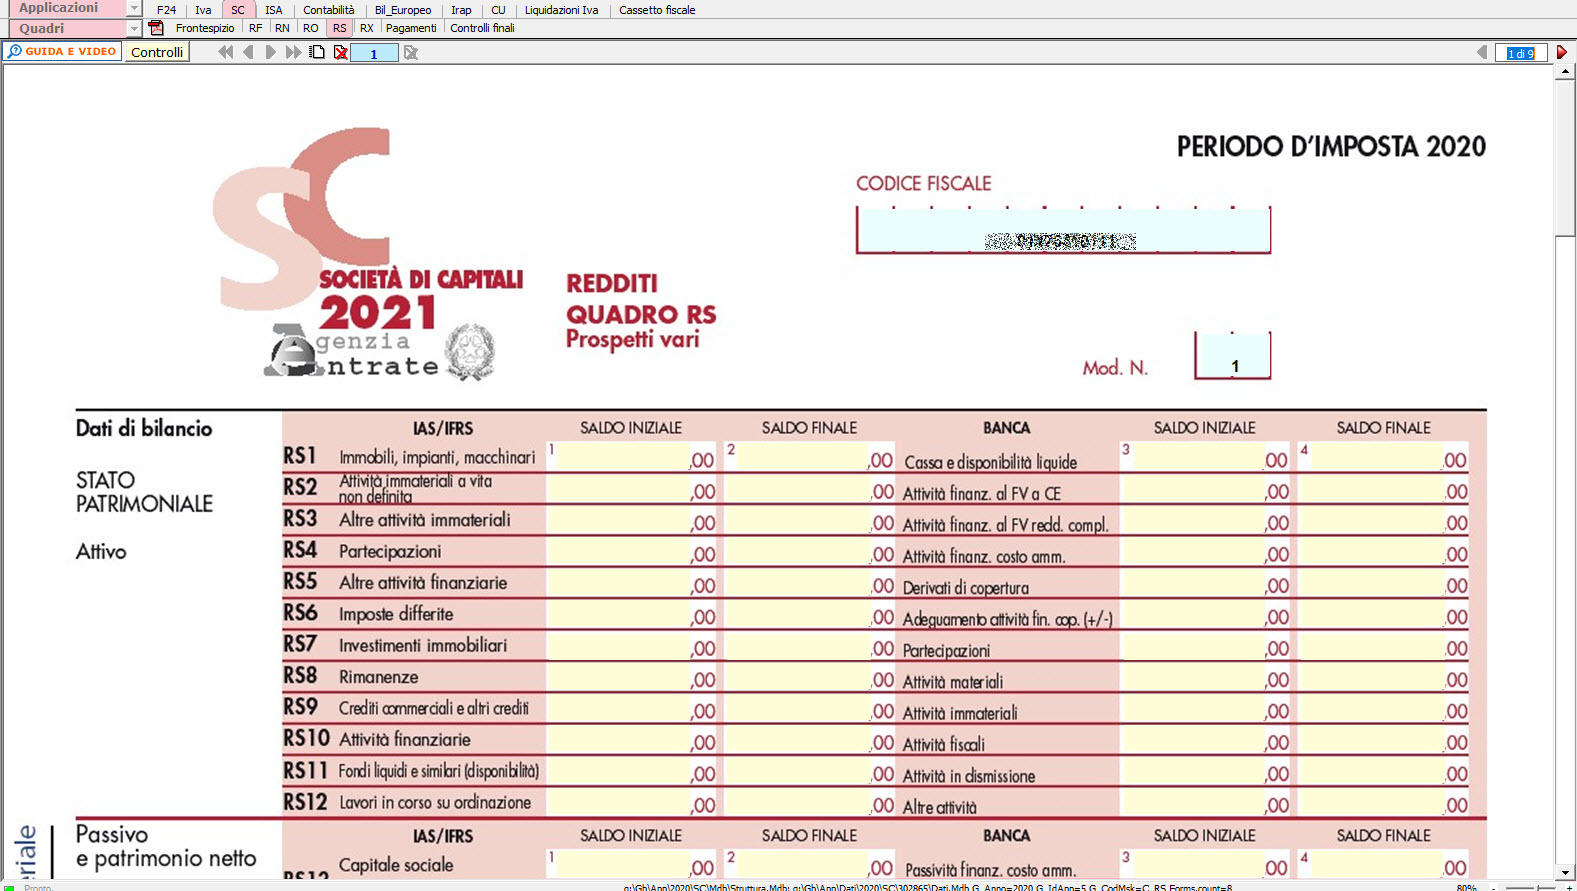Click RS12 Lavori in corso saldo iniziale field
Viewport: 1577px width, 891px height.
632,802
